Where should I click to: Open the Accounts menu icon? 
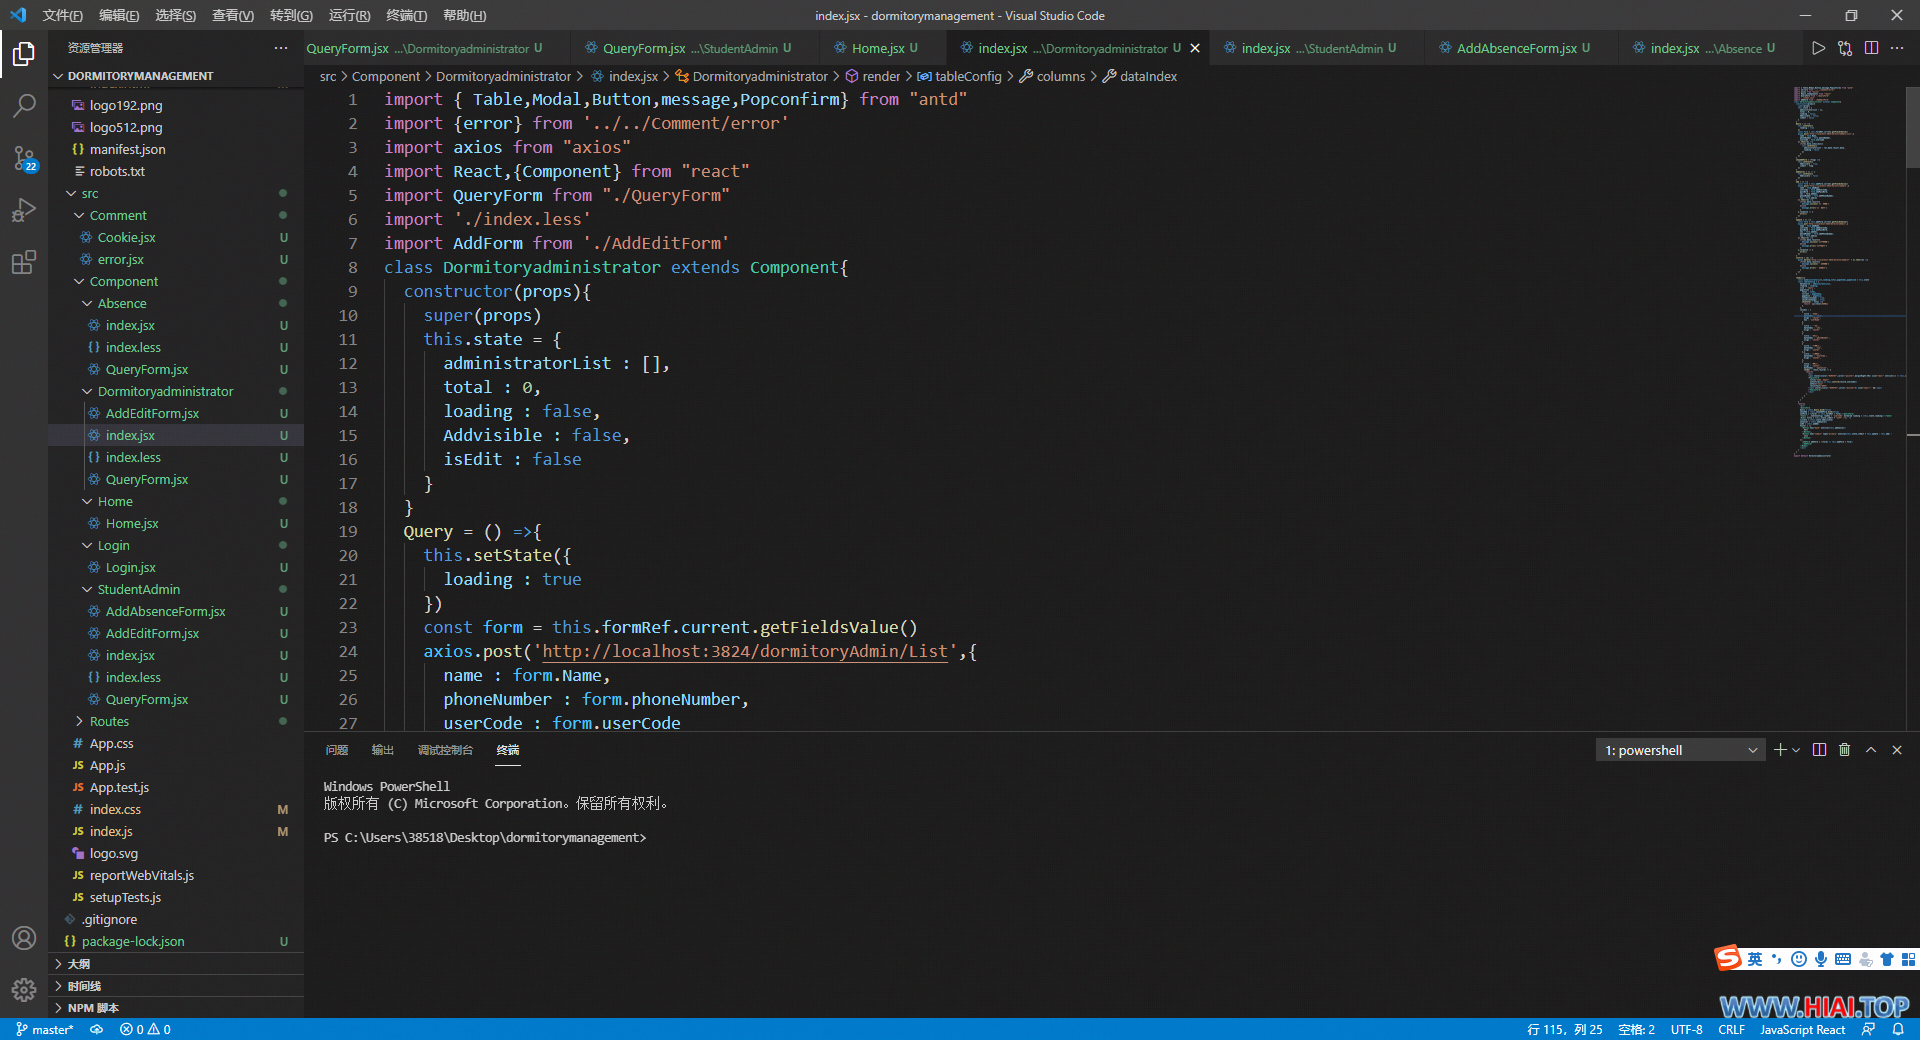point(24,938)
